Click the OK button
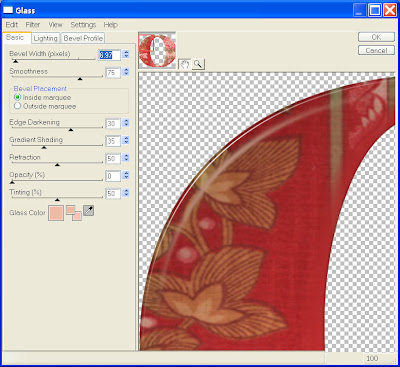 tap(376, 37)
